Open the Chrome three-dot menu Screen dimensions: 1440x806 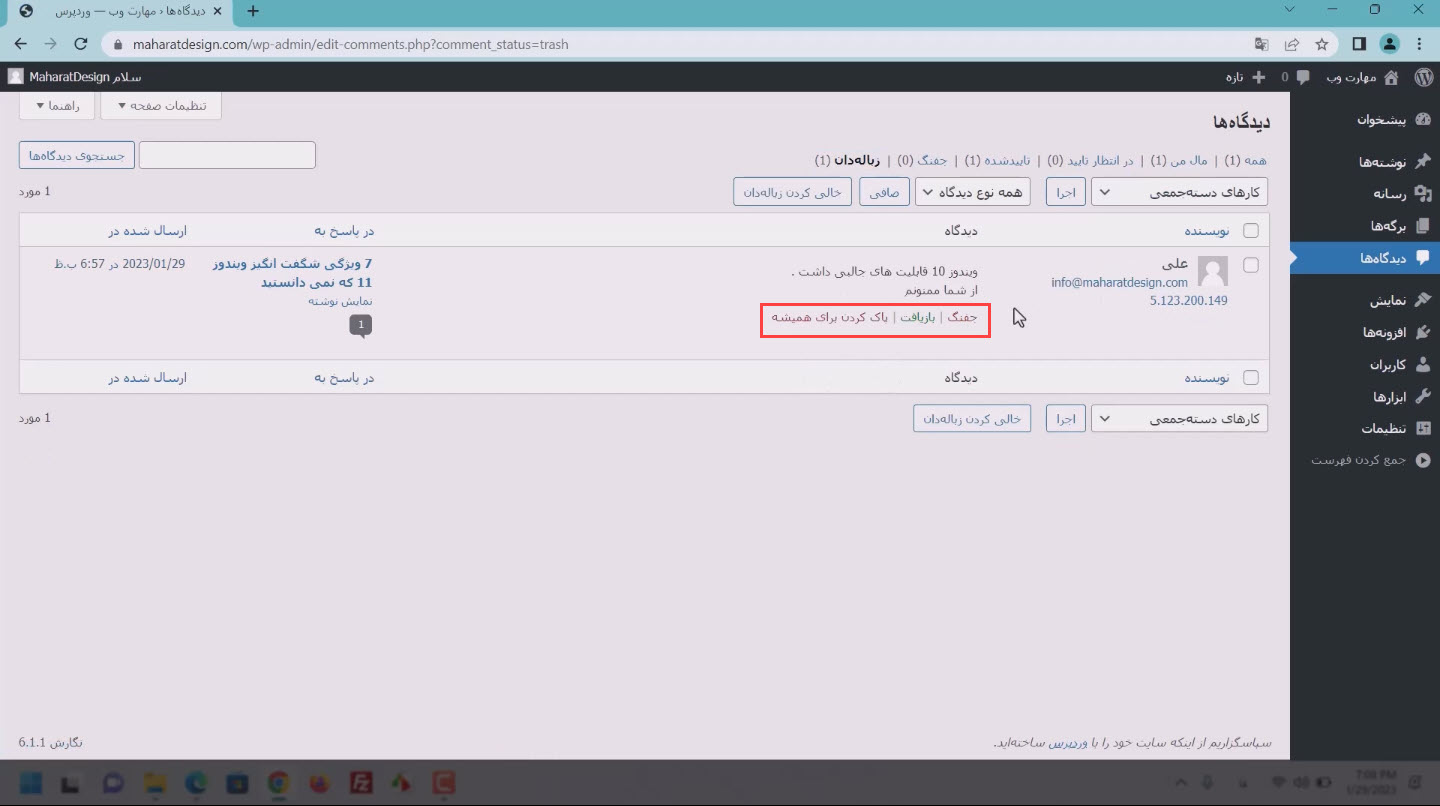tap(1420, 44)
